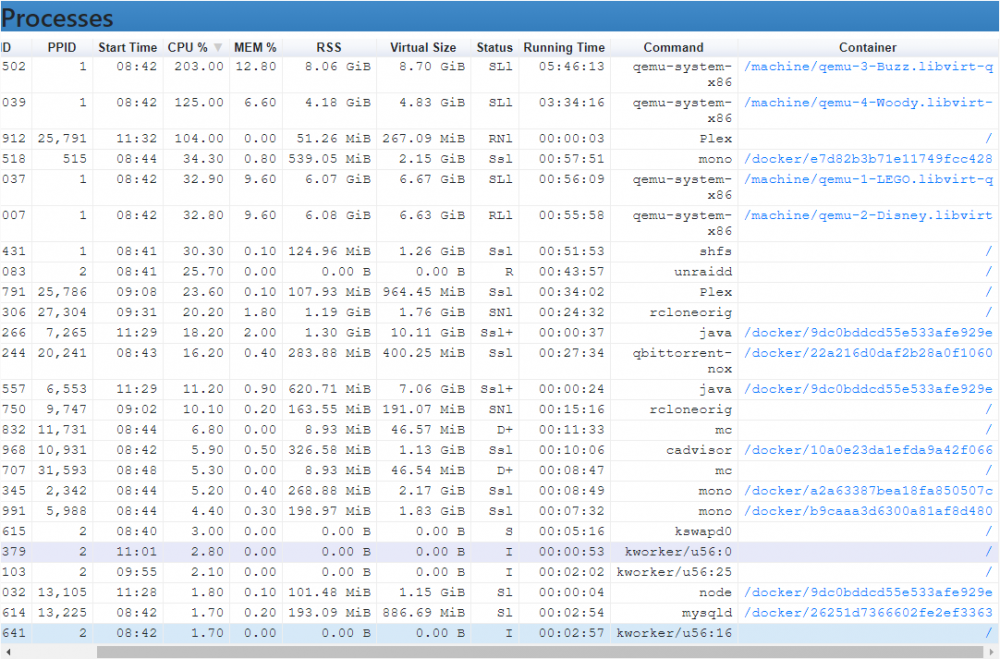Click the PPID column header

[62, 47]
